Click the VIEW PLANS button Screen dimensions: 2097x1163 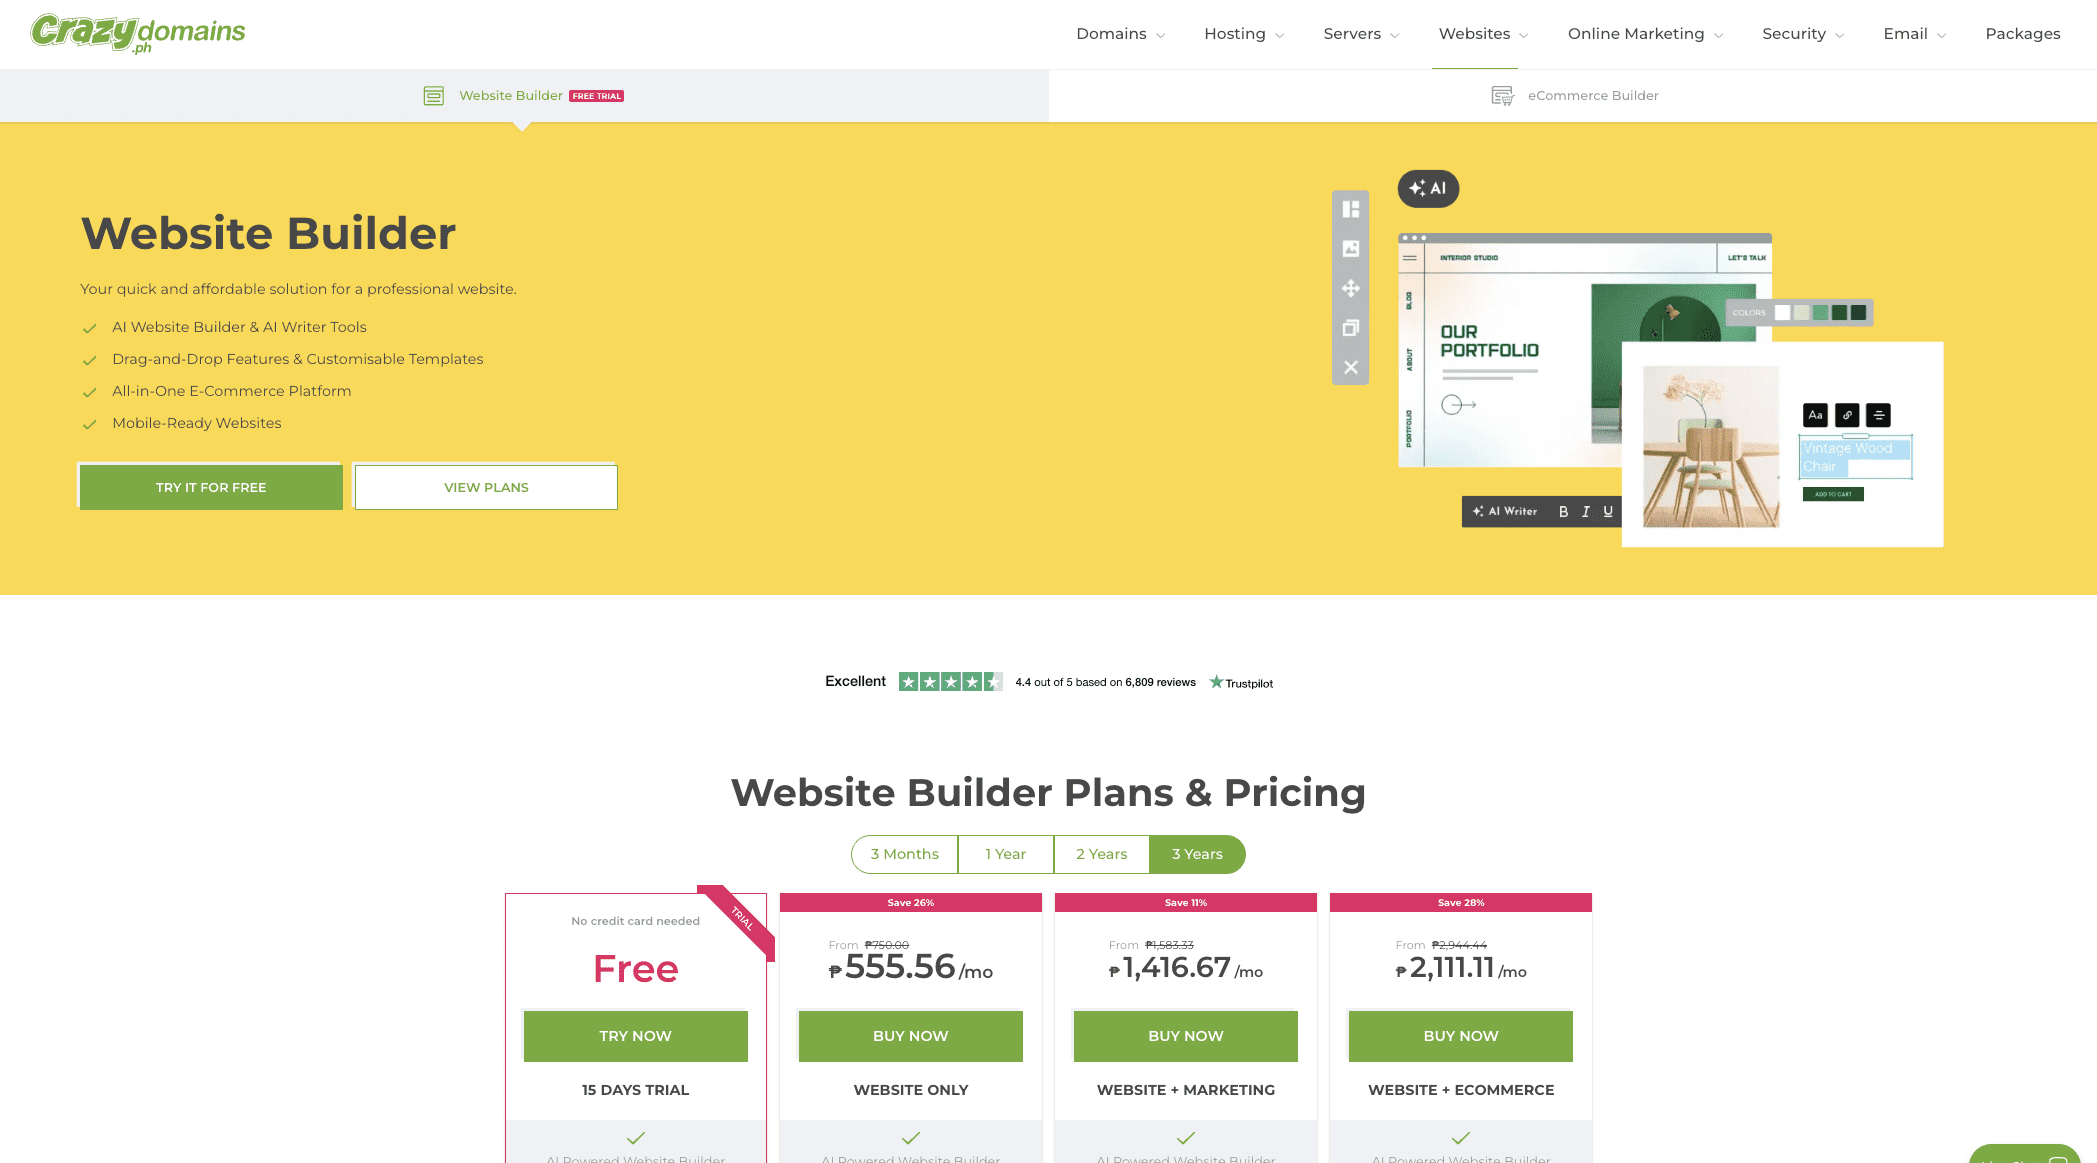(x=486, y=487)
